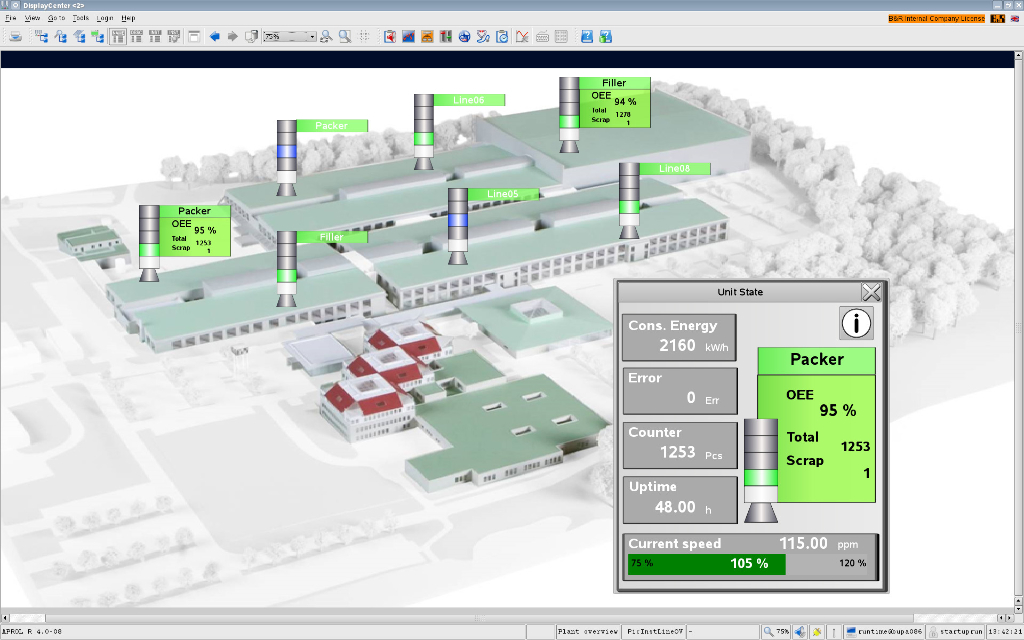This screenshot has width=1024, height=640.
Task: Click the Cons. Energy value field
Action: pyautogui.click(x=679, y=337)
